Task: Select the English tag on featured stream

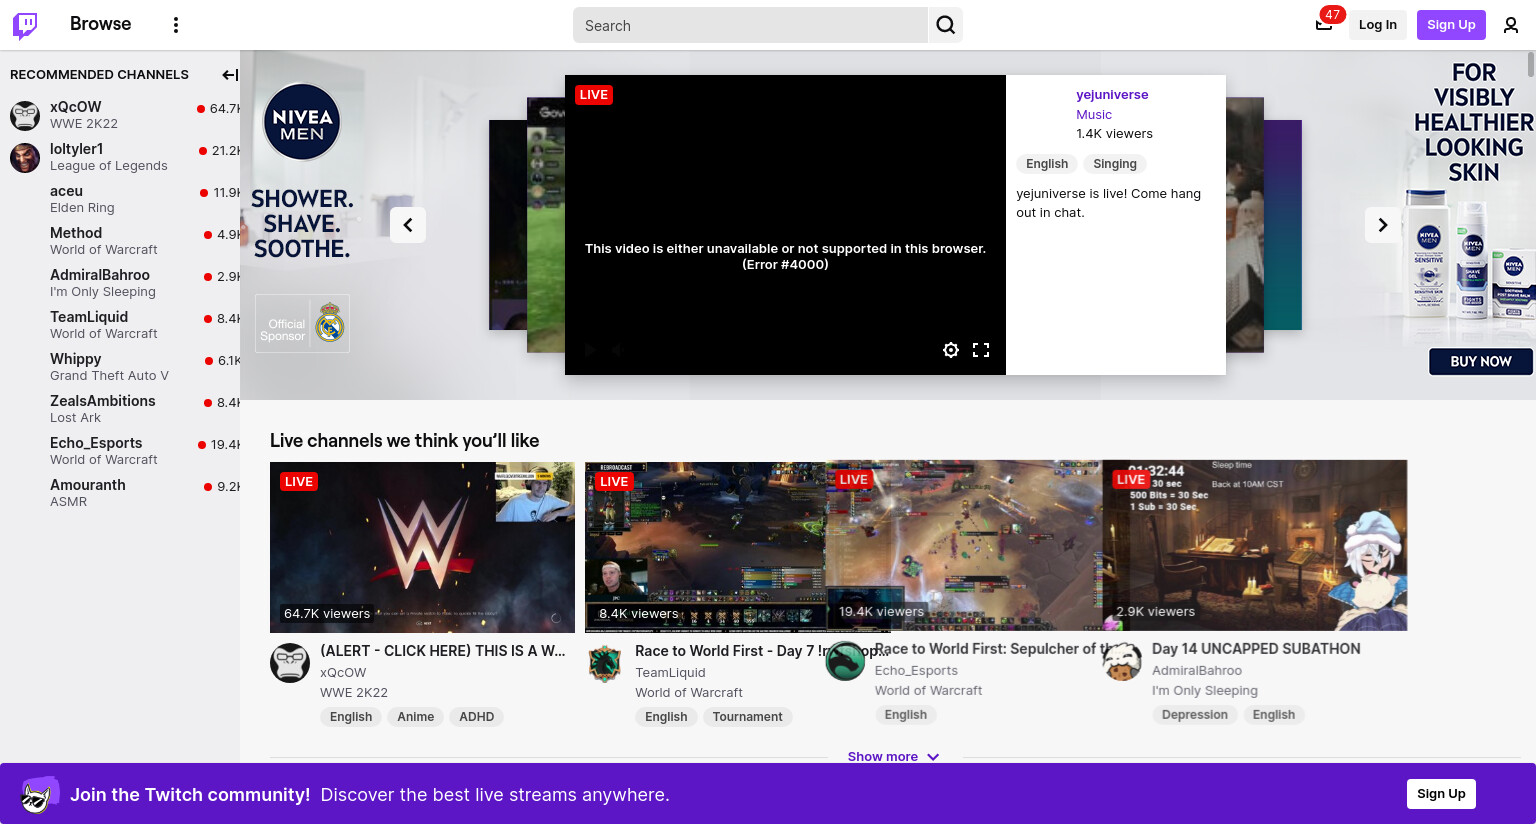Action: [x=1047, y=164]
